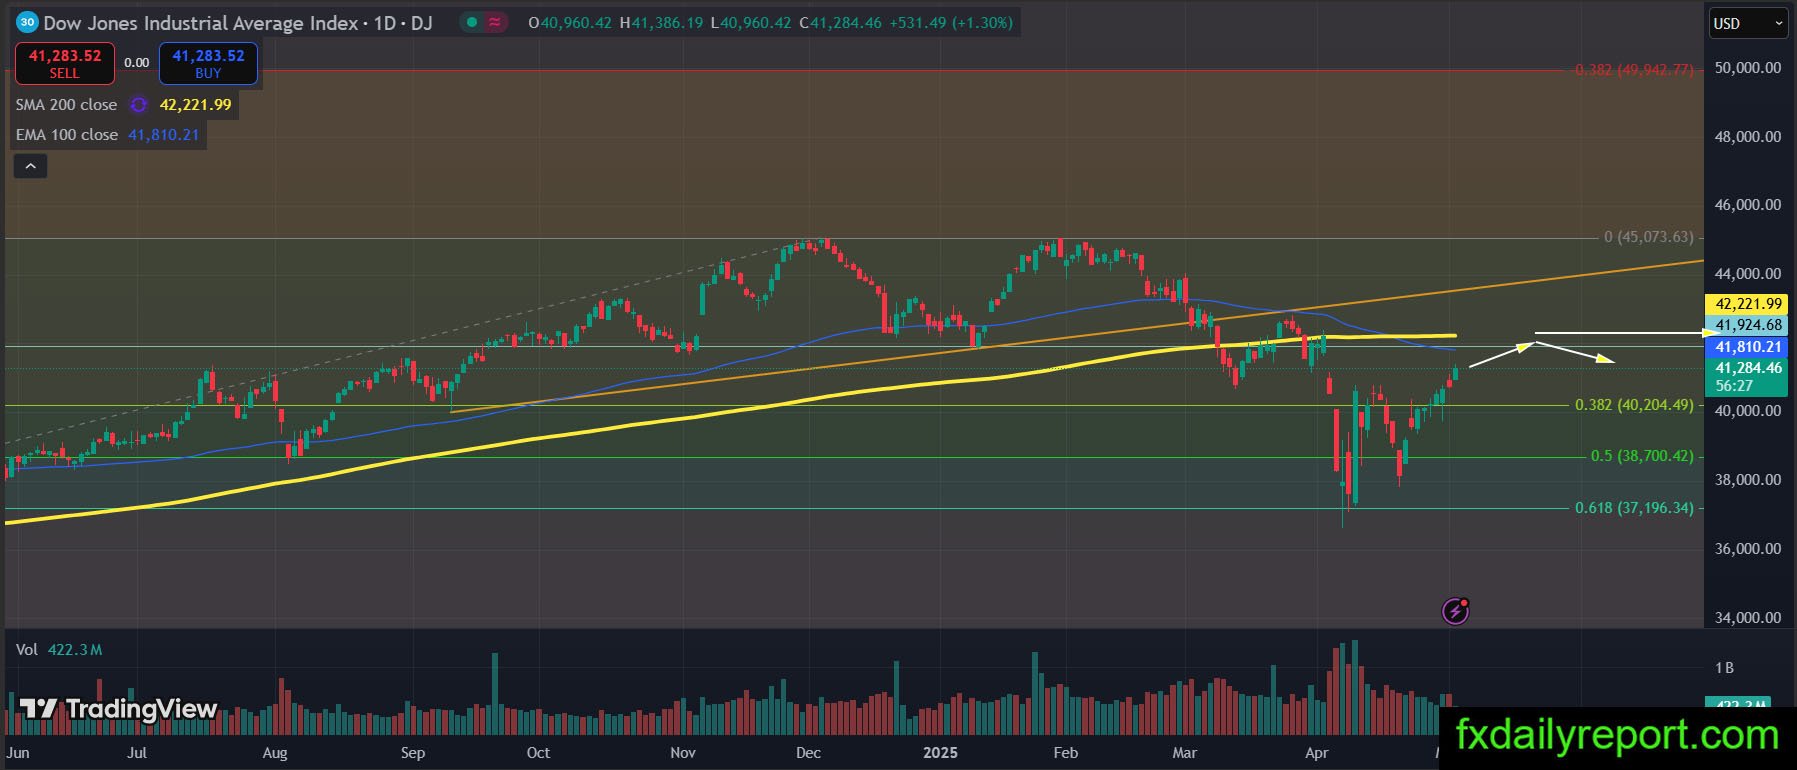Click the blue BUY price button
1797x770 pixels.
click(x=208, y=64)
